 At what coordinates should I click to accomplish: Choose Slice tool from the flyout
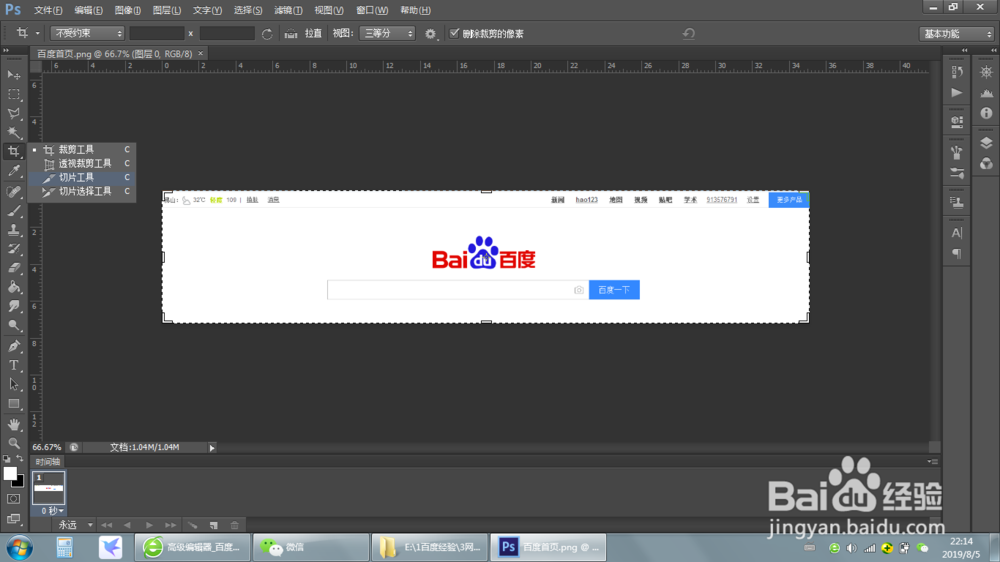tap(82, 177)
